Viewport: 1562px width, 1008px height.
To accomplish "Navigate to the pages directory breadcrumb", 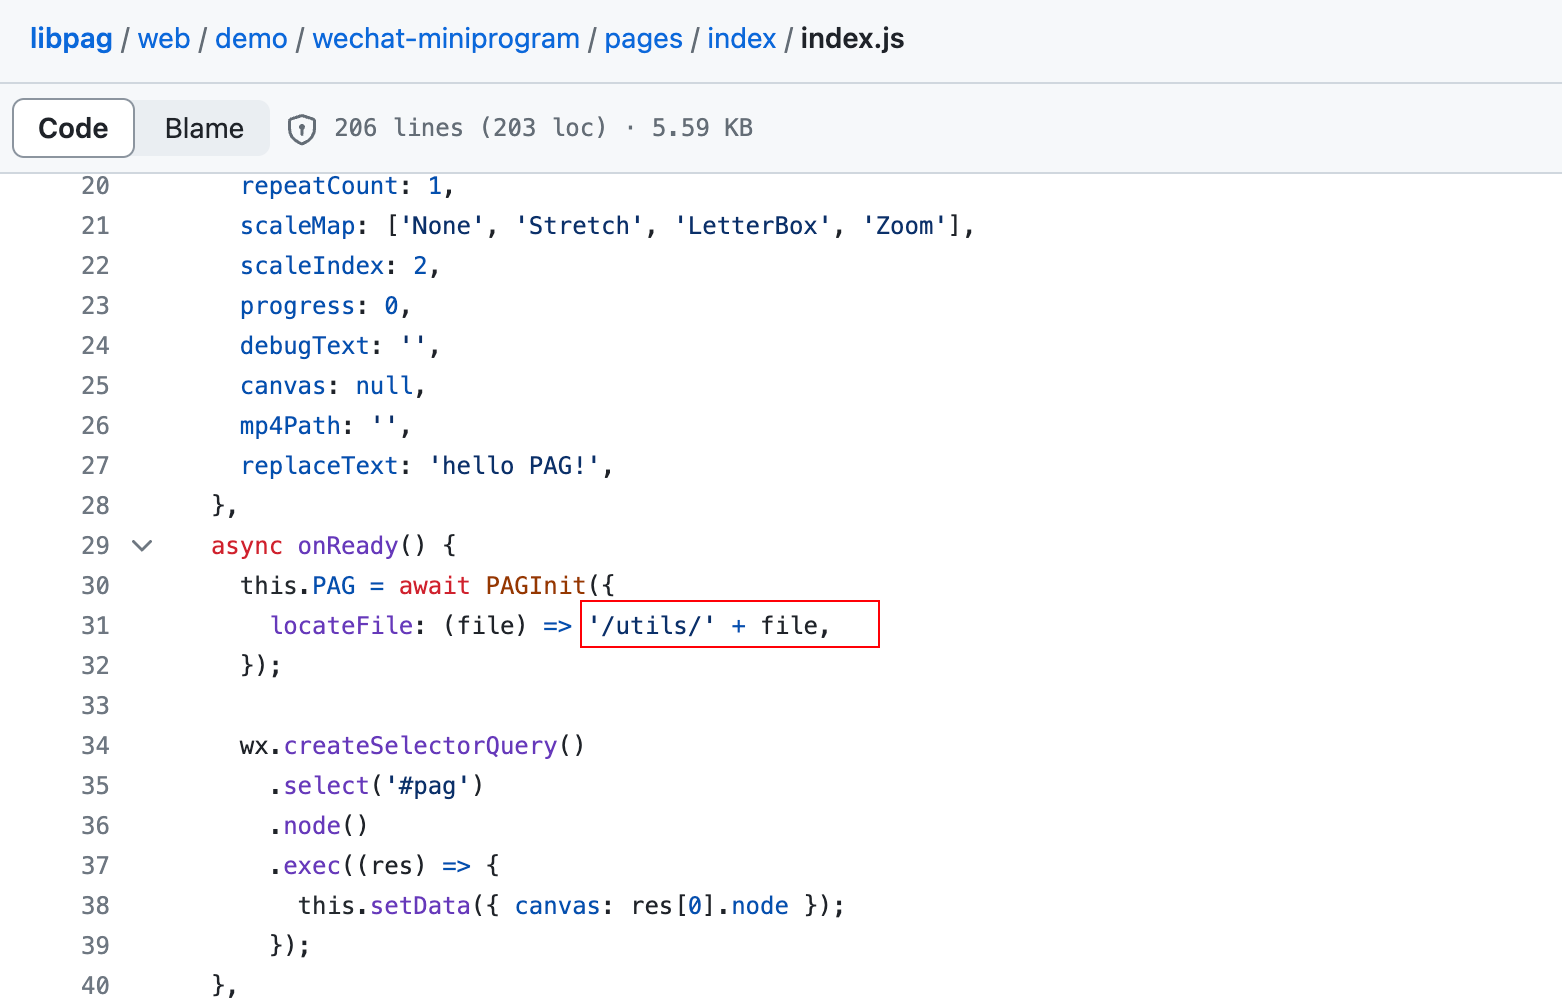I will pyautogui.click(x=643, y=38).
